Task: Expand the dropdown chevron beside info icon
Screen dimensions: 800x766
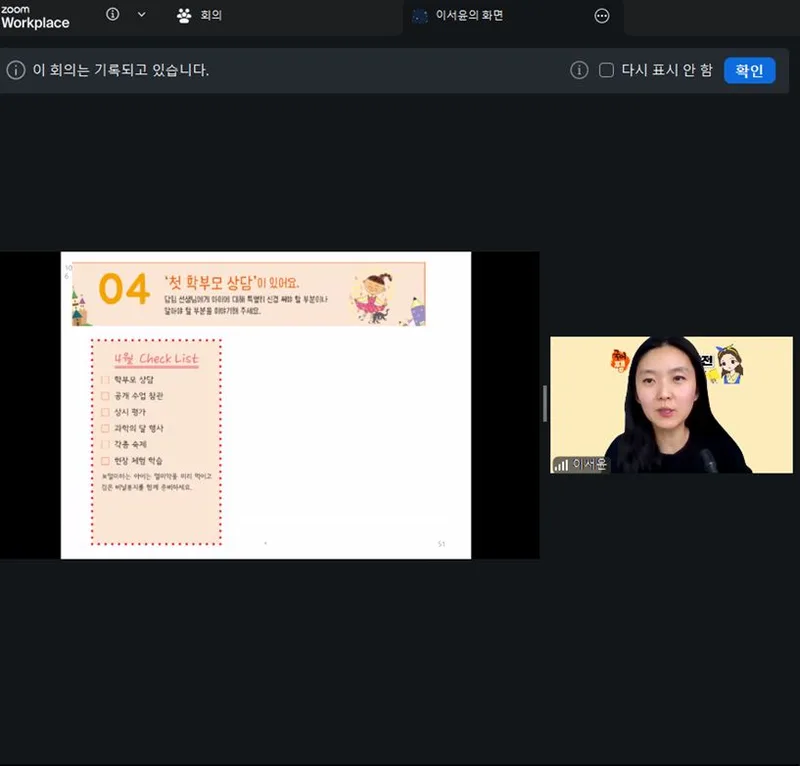Action: (x=141, y=14)
